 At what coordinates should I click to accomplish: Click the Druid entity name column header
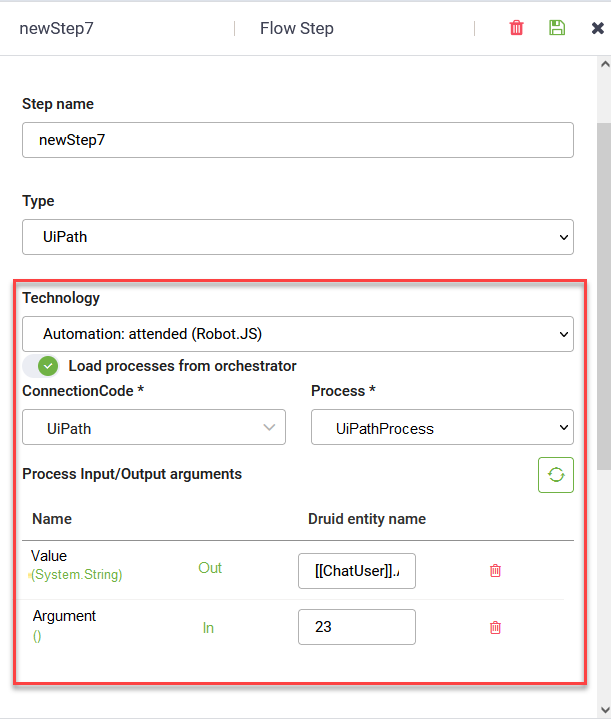click(x=367, y=519)
